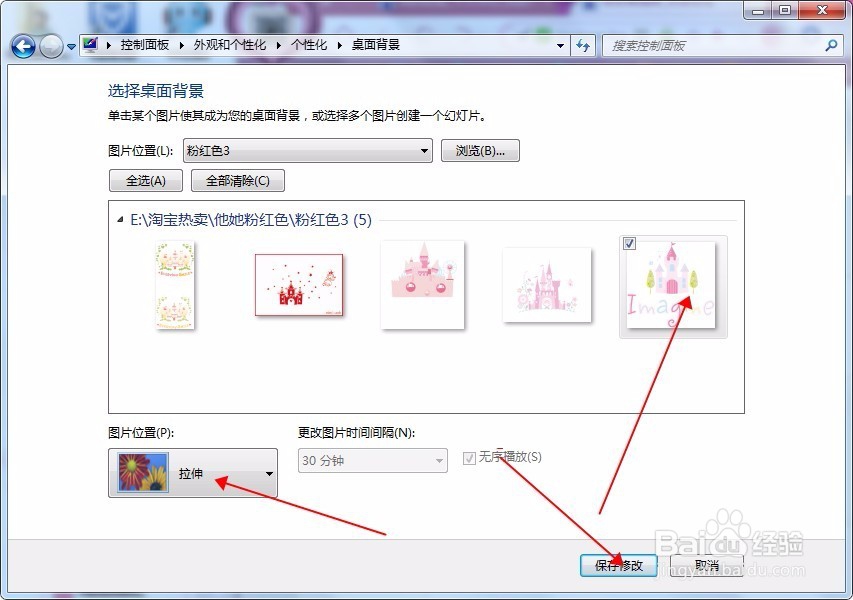
Task: Select 外观和个性化 in the breadcrumb path
Action: (x=230, y=45)
